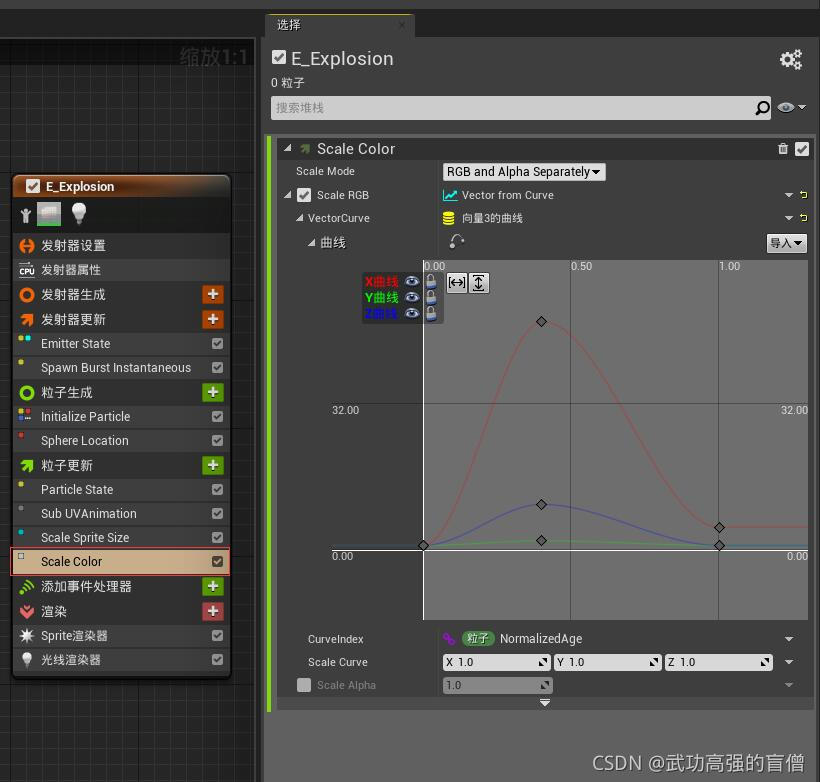Image resolution: width=820 pixels, height=782 pixels.
Task: Disable the Emitter State module checkbox
Action: coord(218,344)
